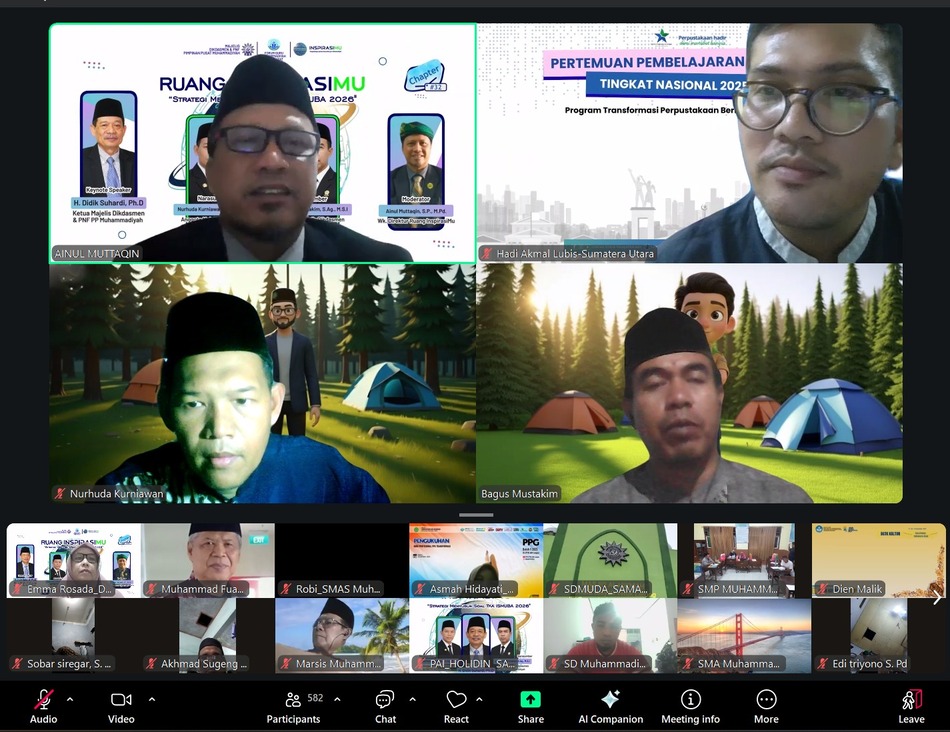The width and height of the screenshot is (950, 732).
Task: Expand audio options arrow next to Audio
Action: point(70,699)
